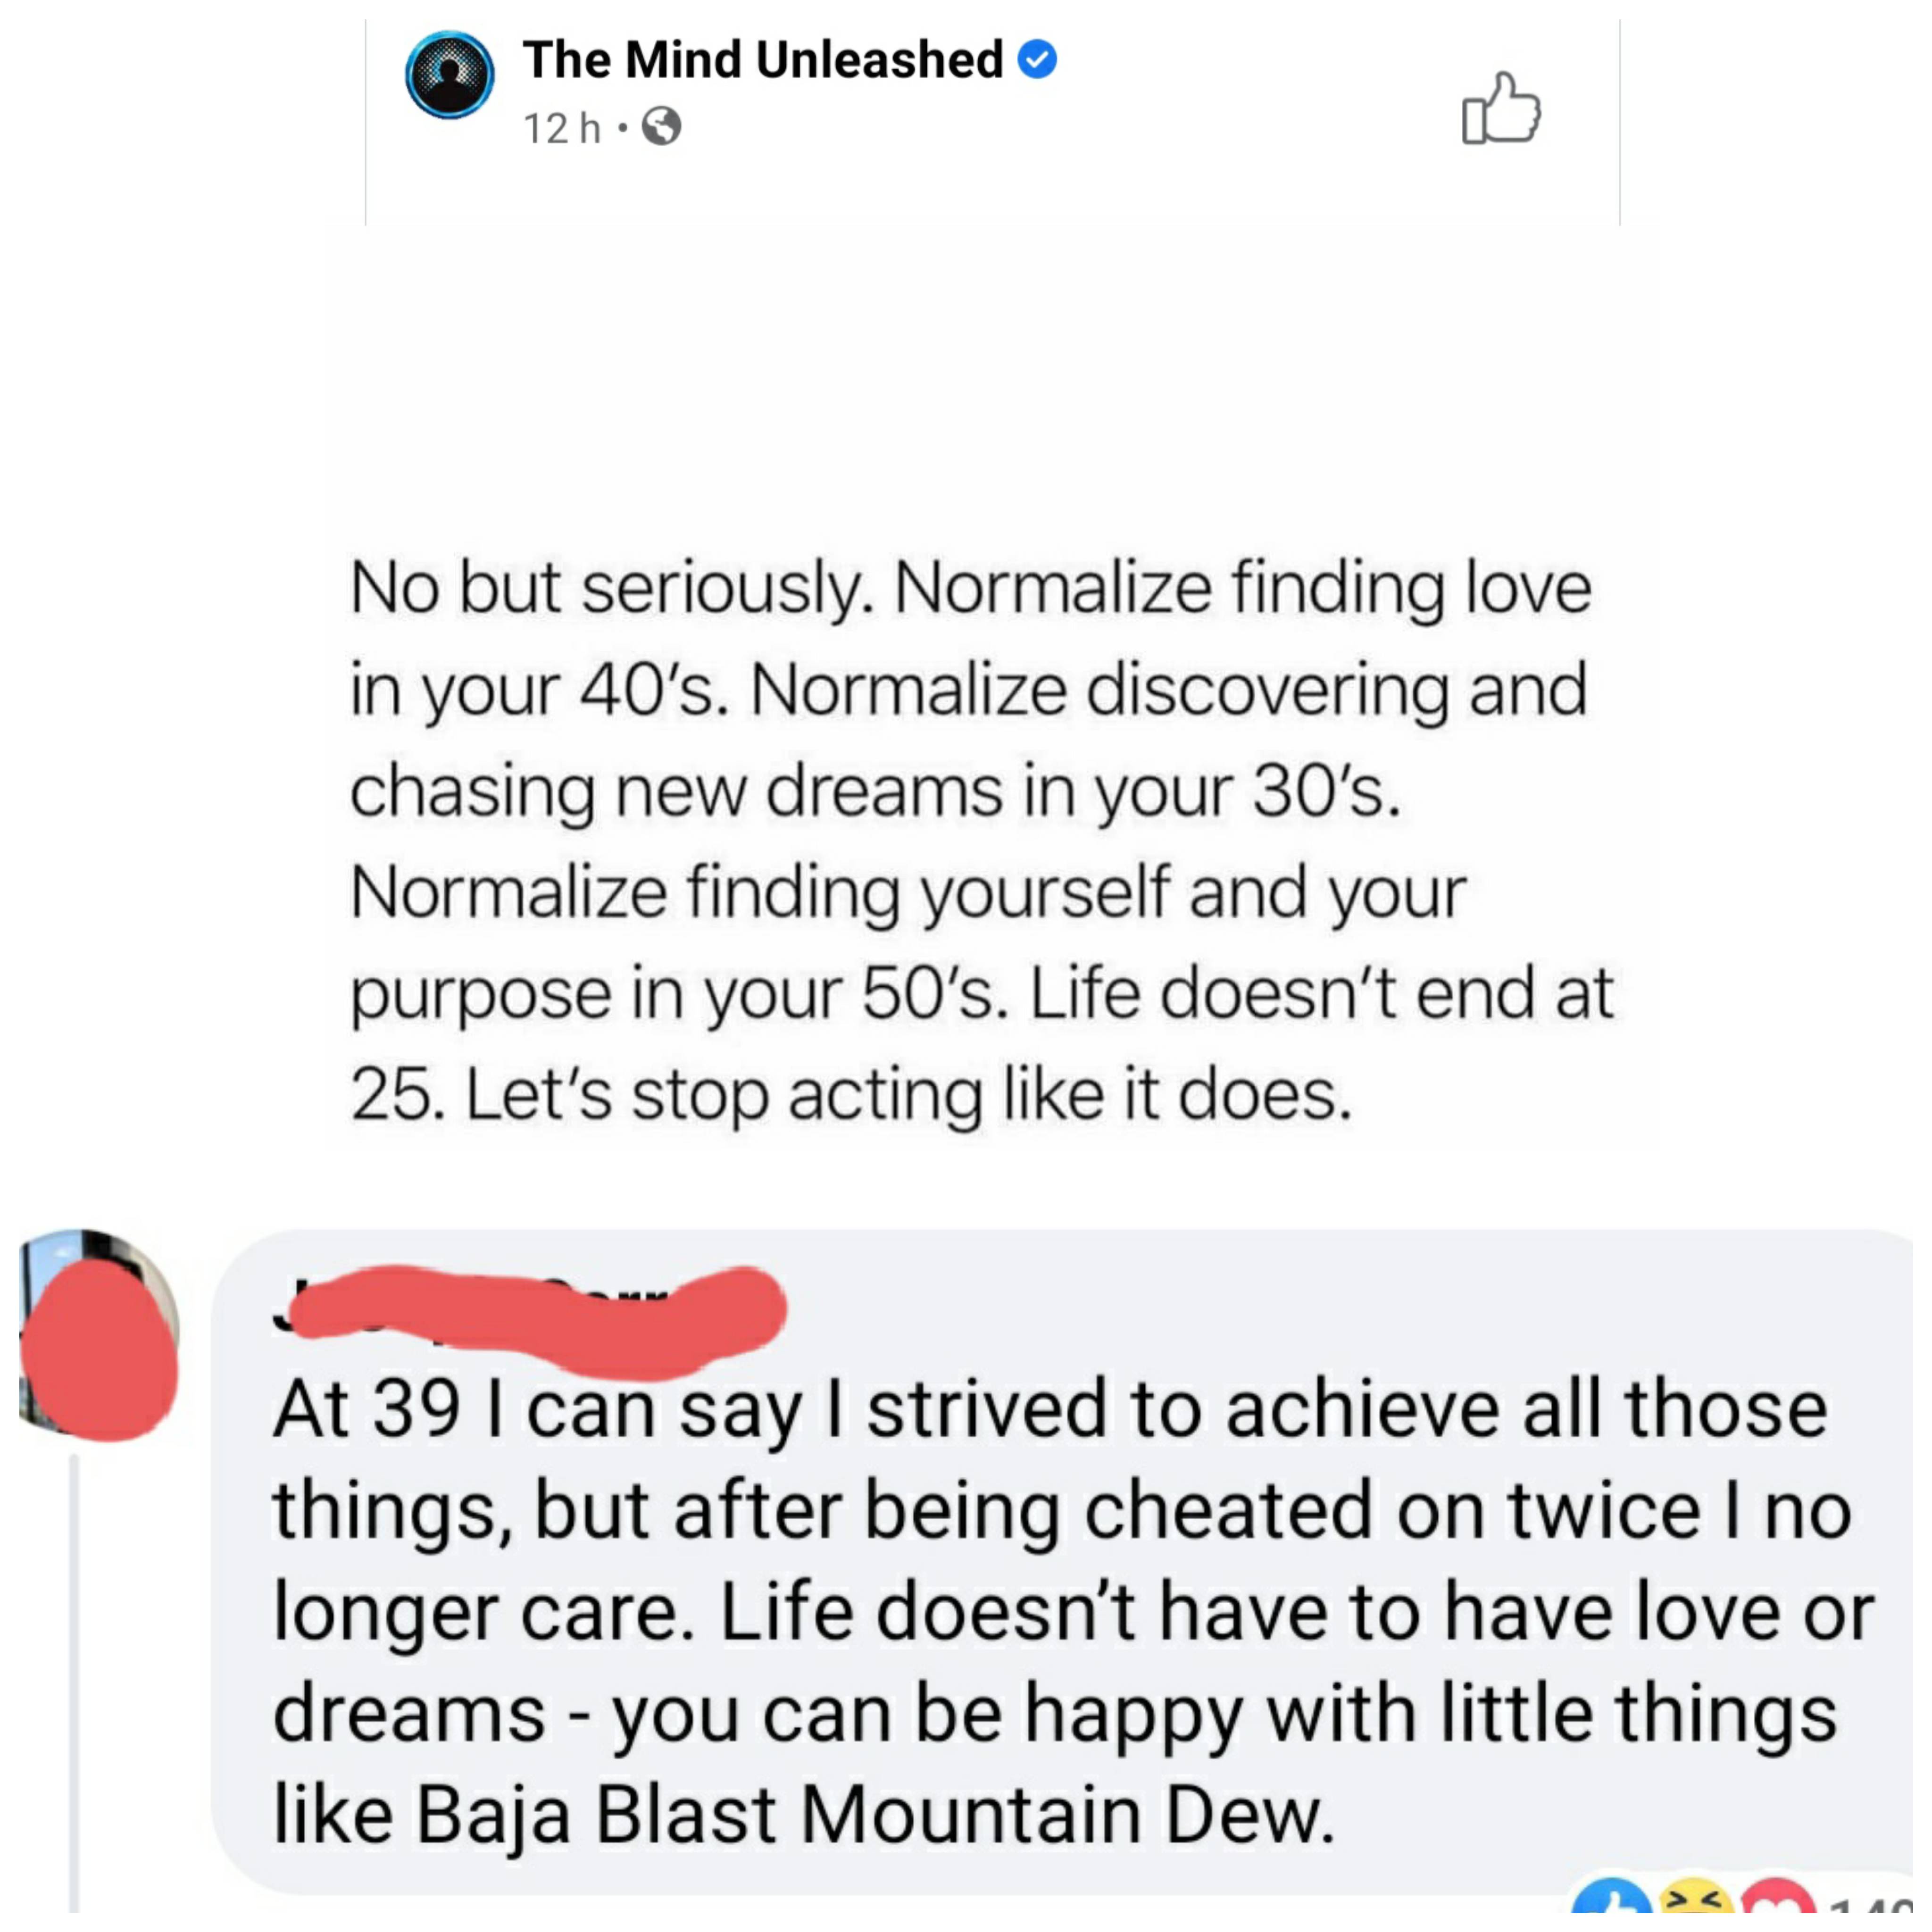Open The Mind Unleashed profile picture
The width and height of the screenshot is (1932, 1932).
coord(449,75)
